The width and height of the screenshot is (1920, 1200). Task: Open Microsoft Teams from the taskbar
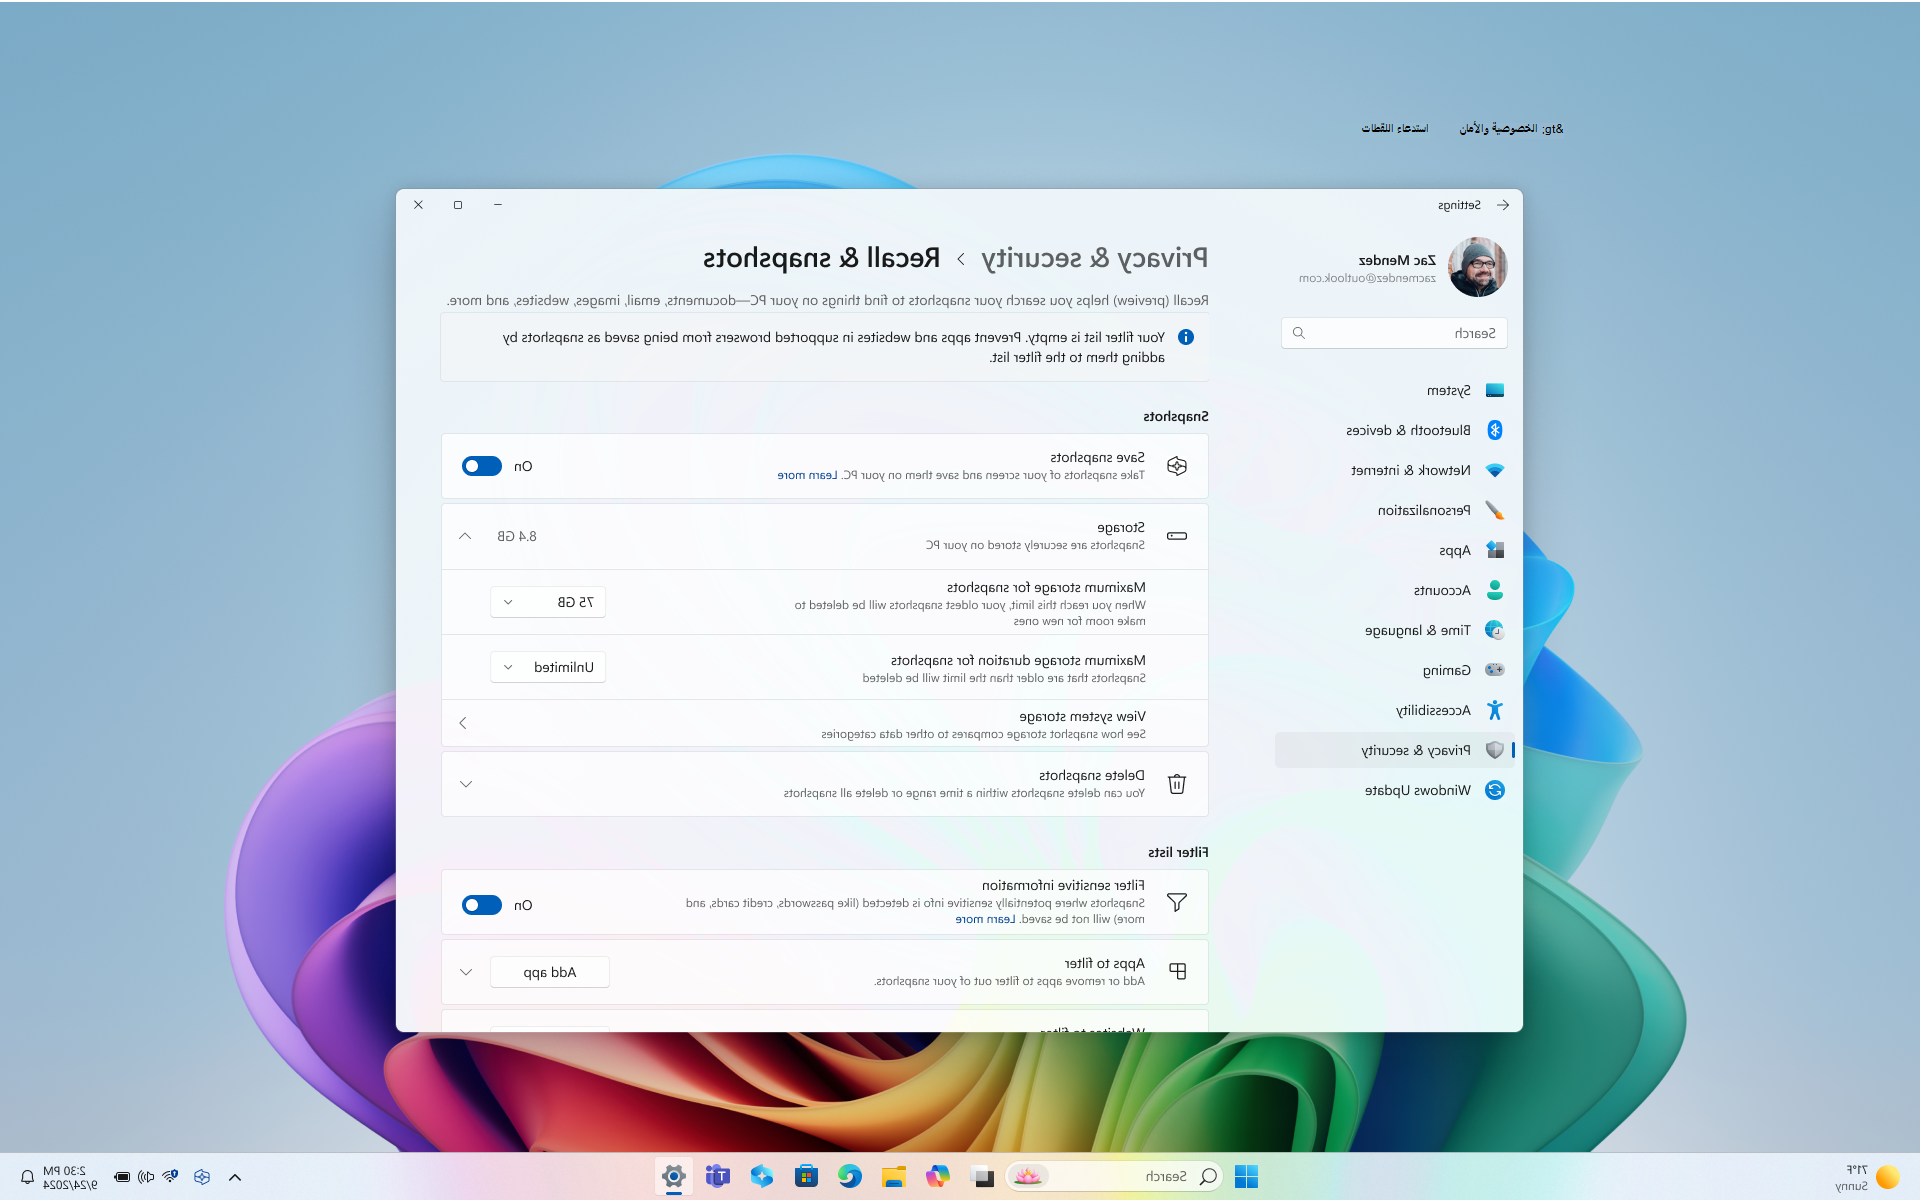[x=718, y=1177]
